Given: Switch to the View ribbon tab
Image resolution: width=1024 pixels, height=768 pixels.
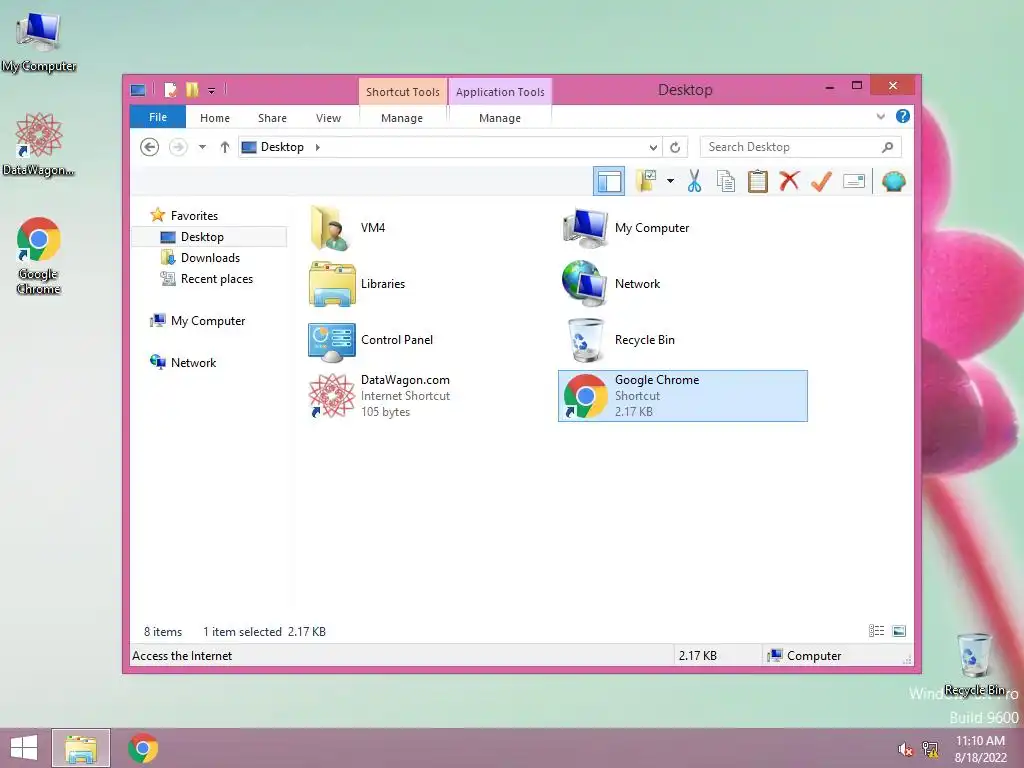Looking at the screenshot, I should [328, 118].
